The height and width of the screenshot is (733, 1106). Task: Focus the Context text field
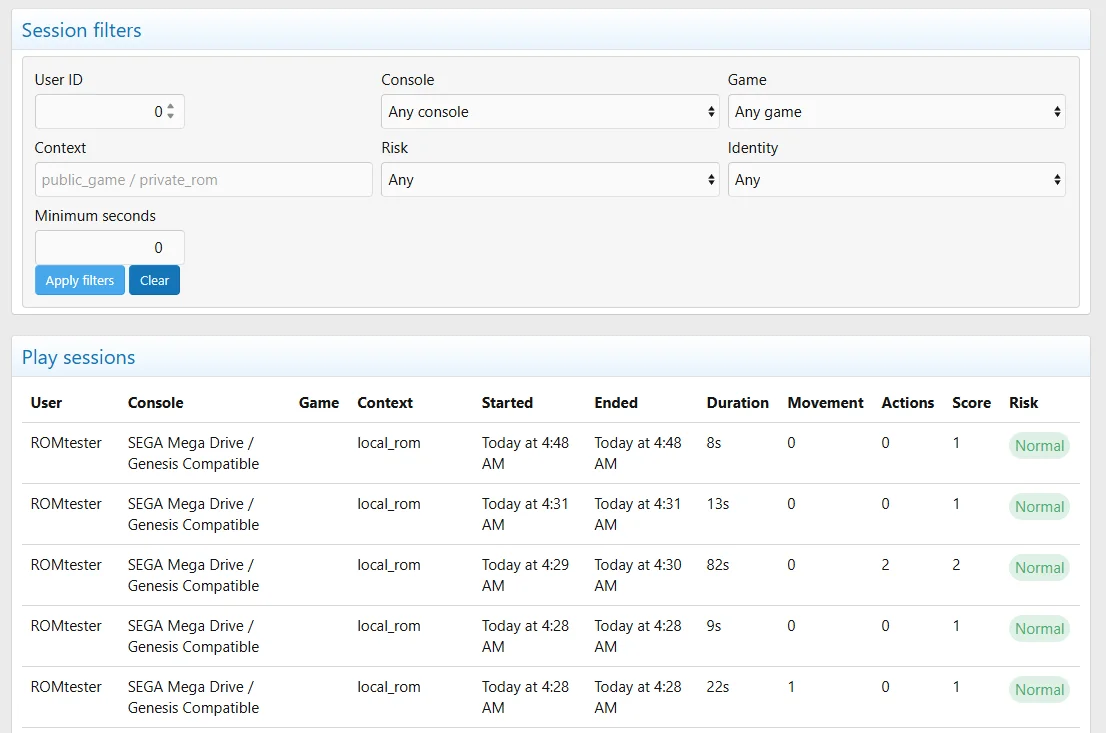(204, 180)
